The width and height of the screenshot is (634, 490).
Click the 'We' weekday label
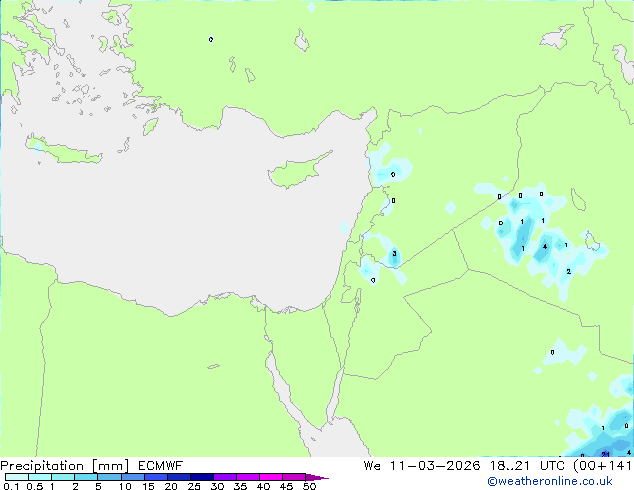[372, 466]
